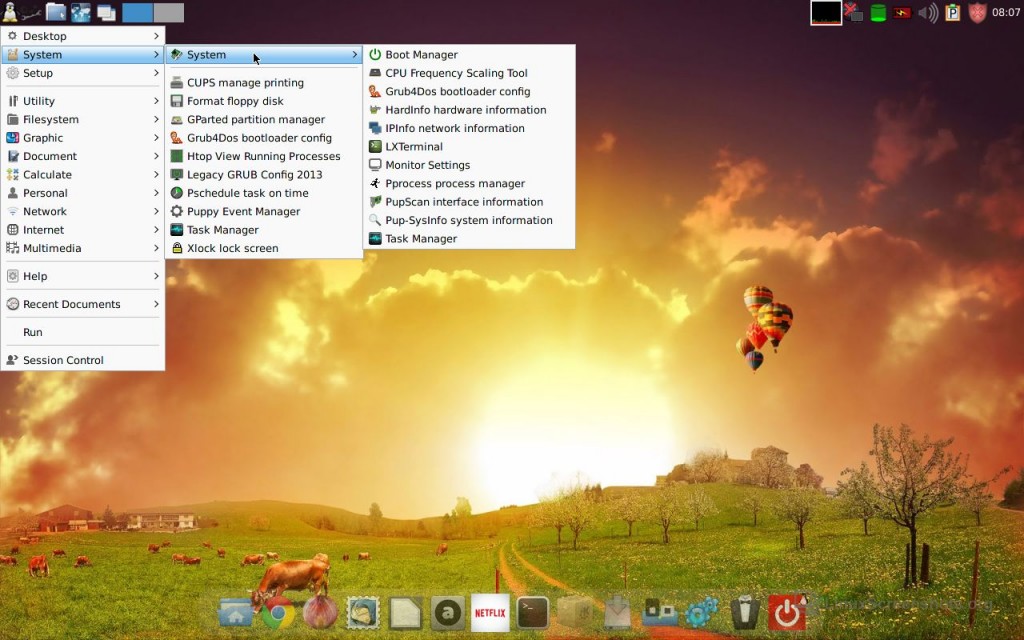Select the first blue workspace in pager
Screen dimensions: 1024x640
click(x=138, y=13)
